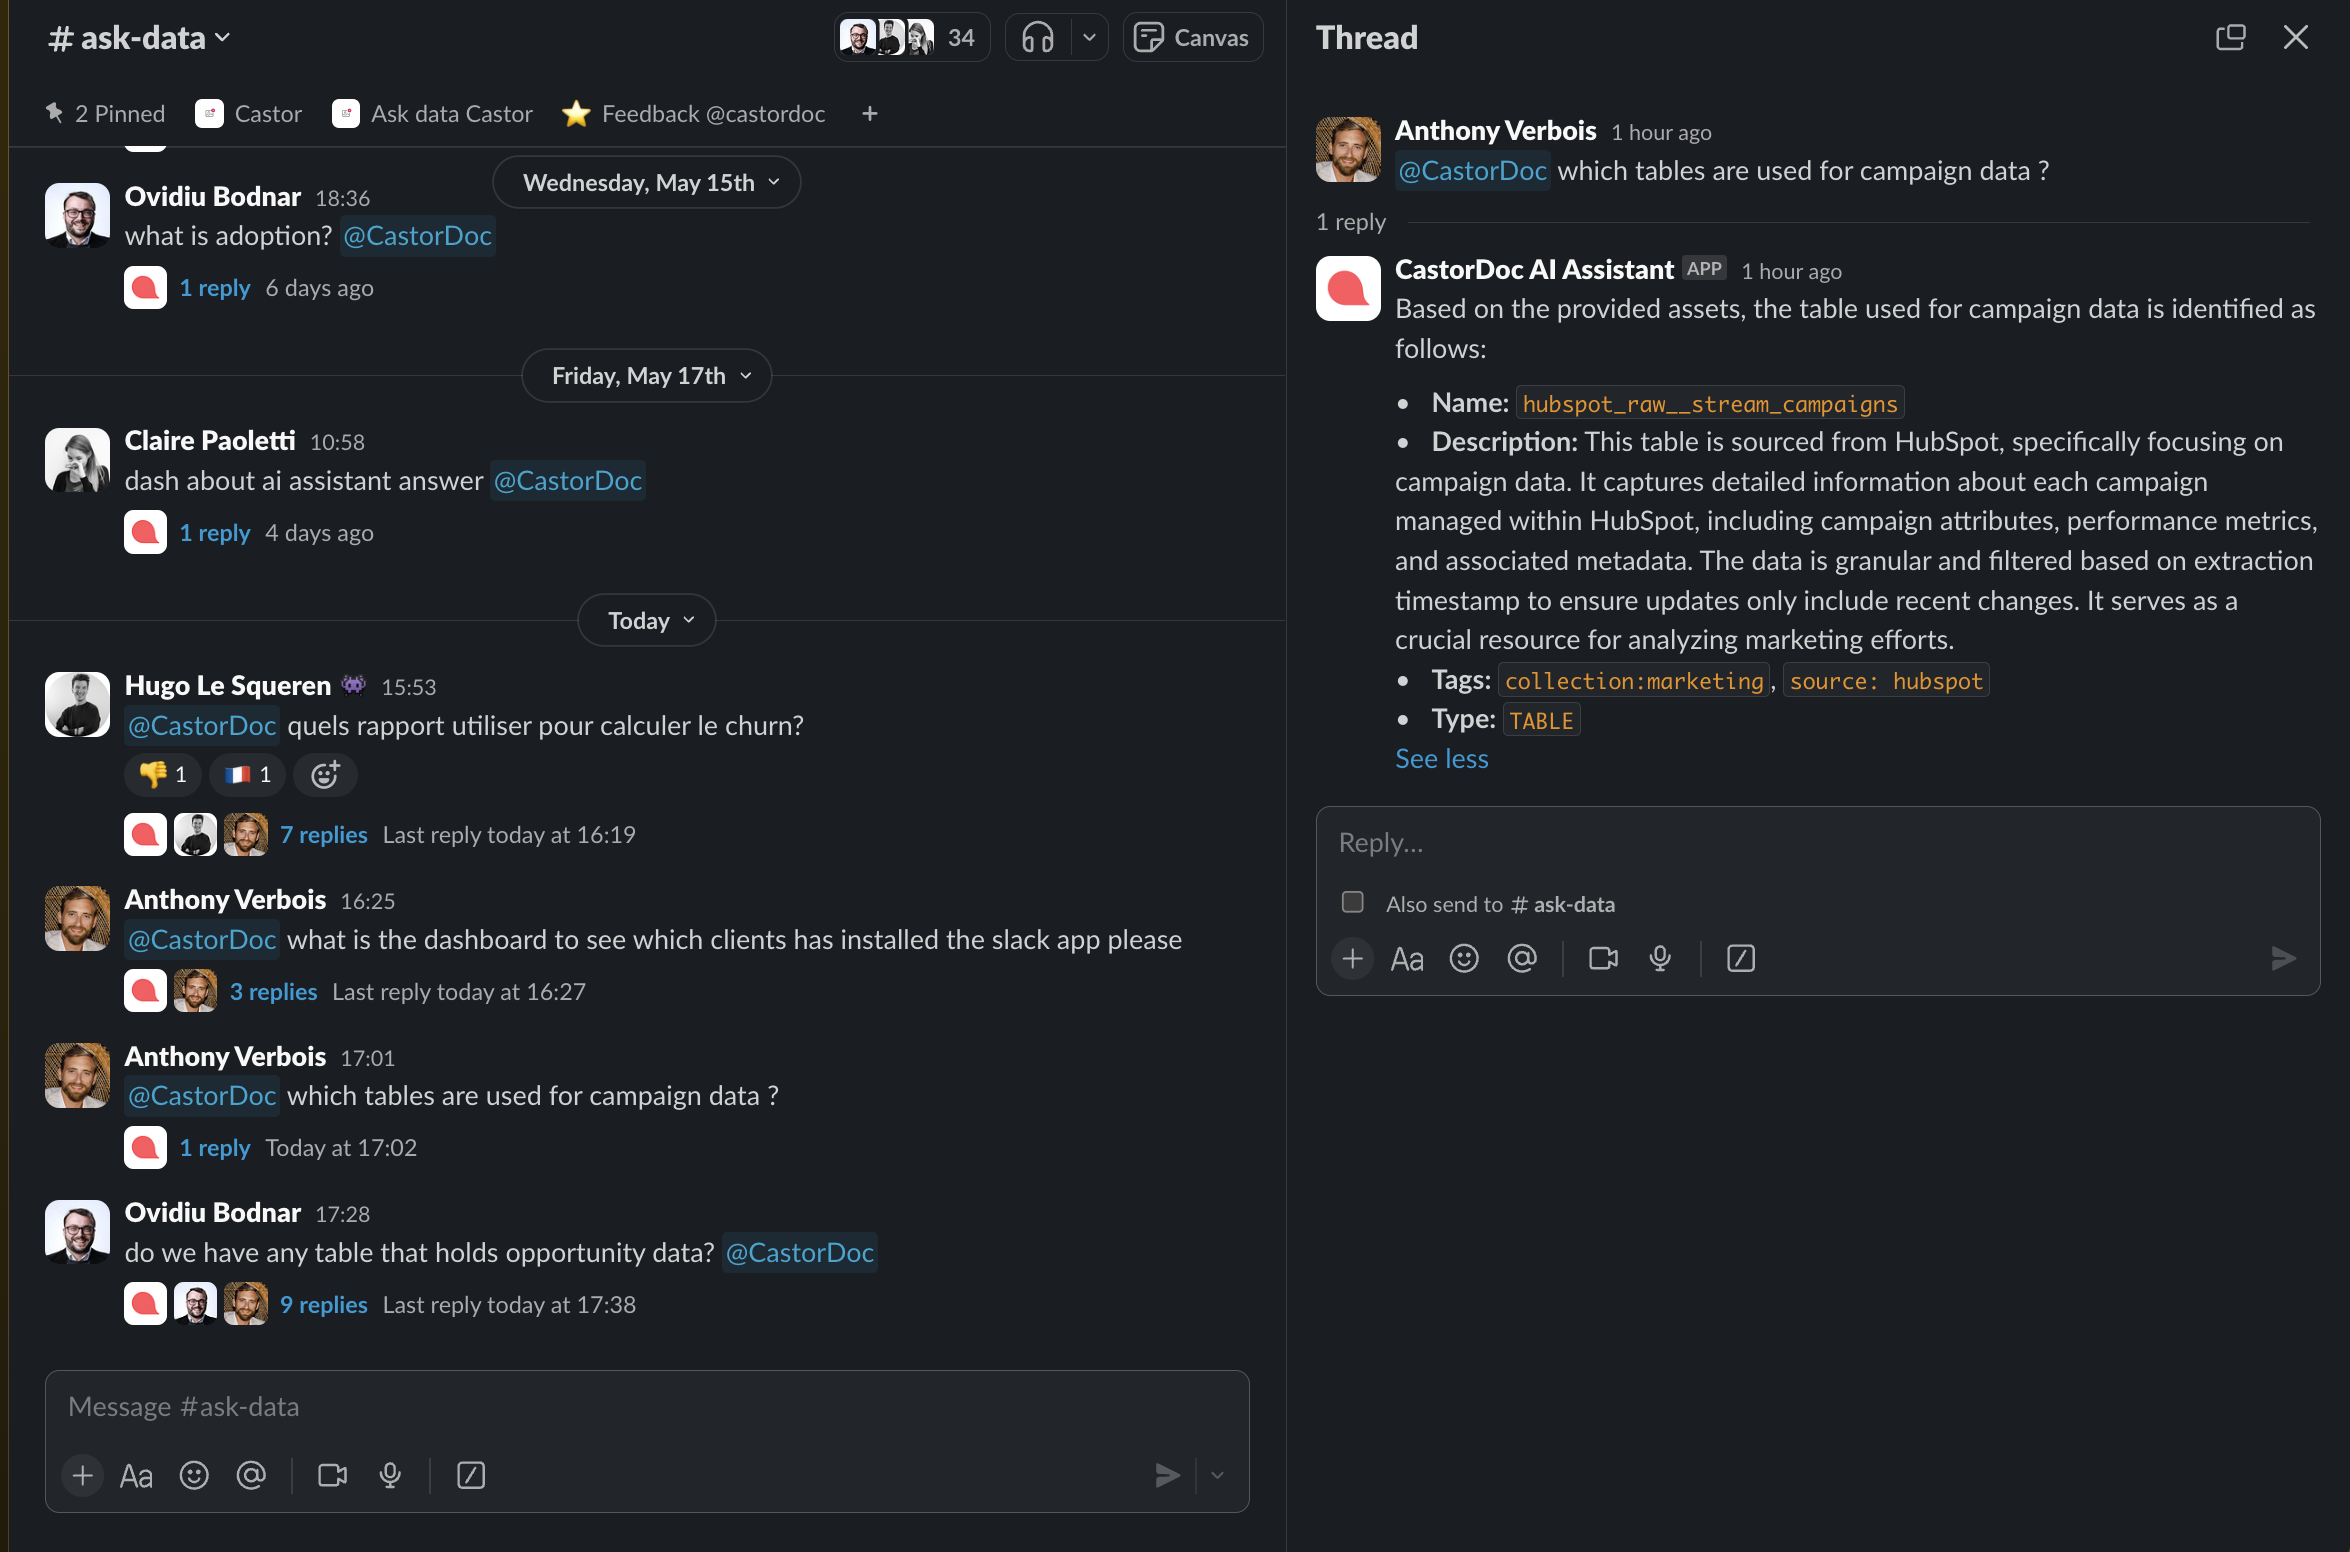Record a video clip in the channel composer
Viewport: 2350px width, 1552px height.
click(332, 1476)
